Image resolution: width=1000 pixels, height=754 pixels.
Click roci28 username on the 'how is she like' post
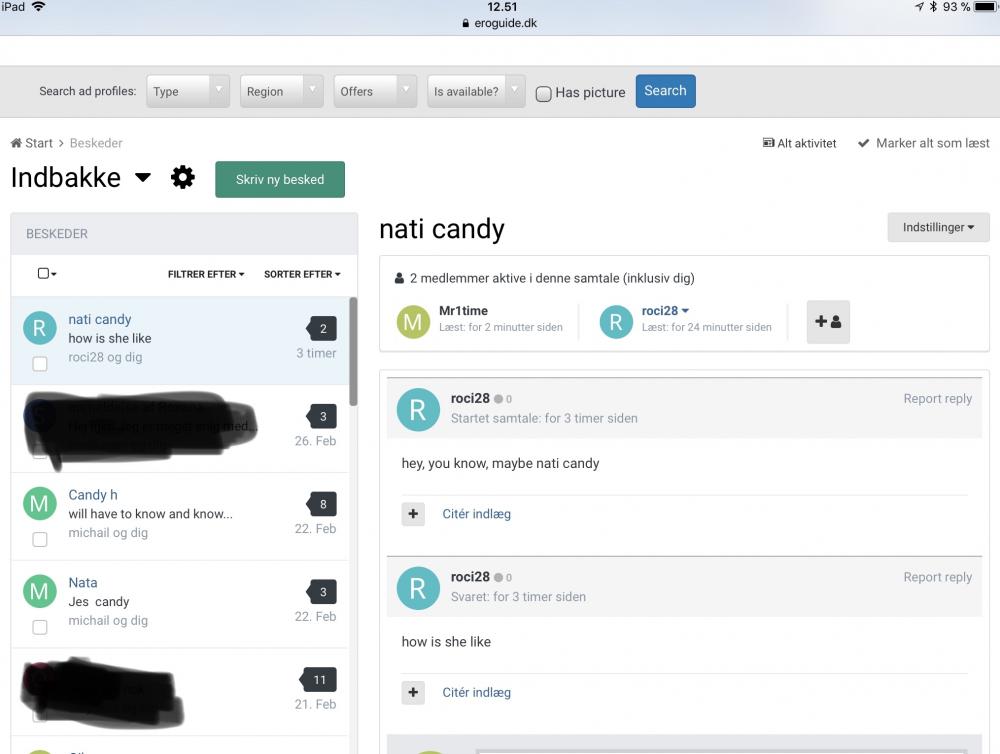point(470,577)
